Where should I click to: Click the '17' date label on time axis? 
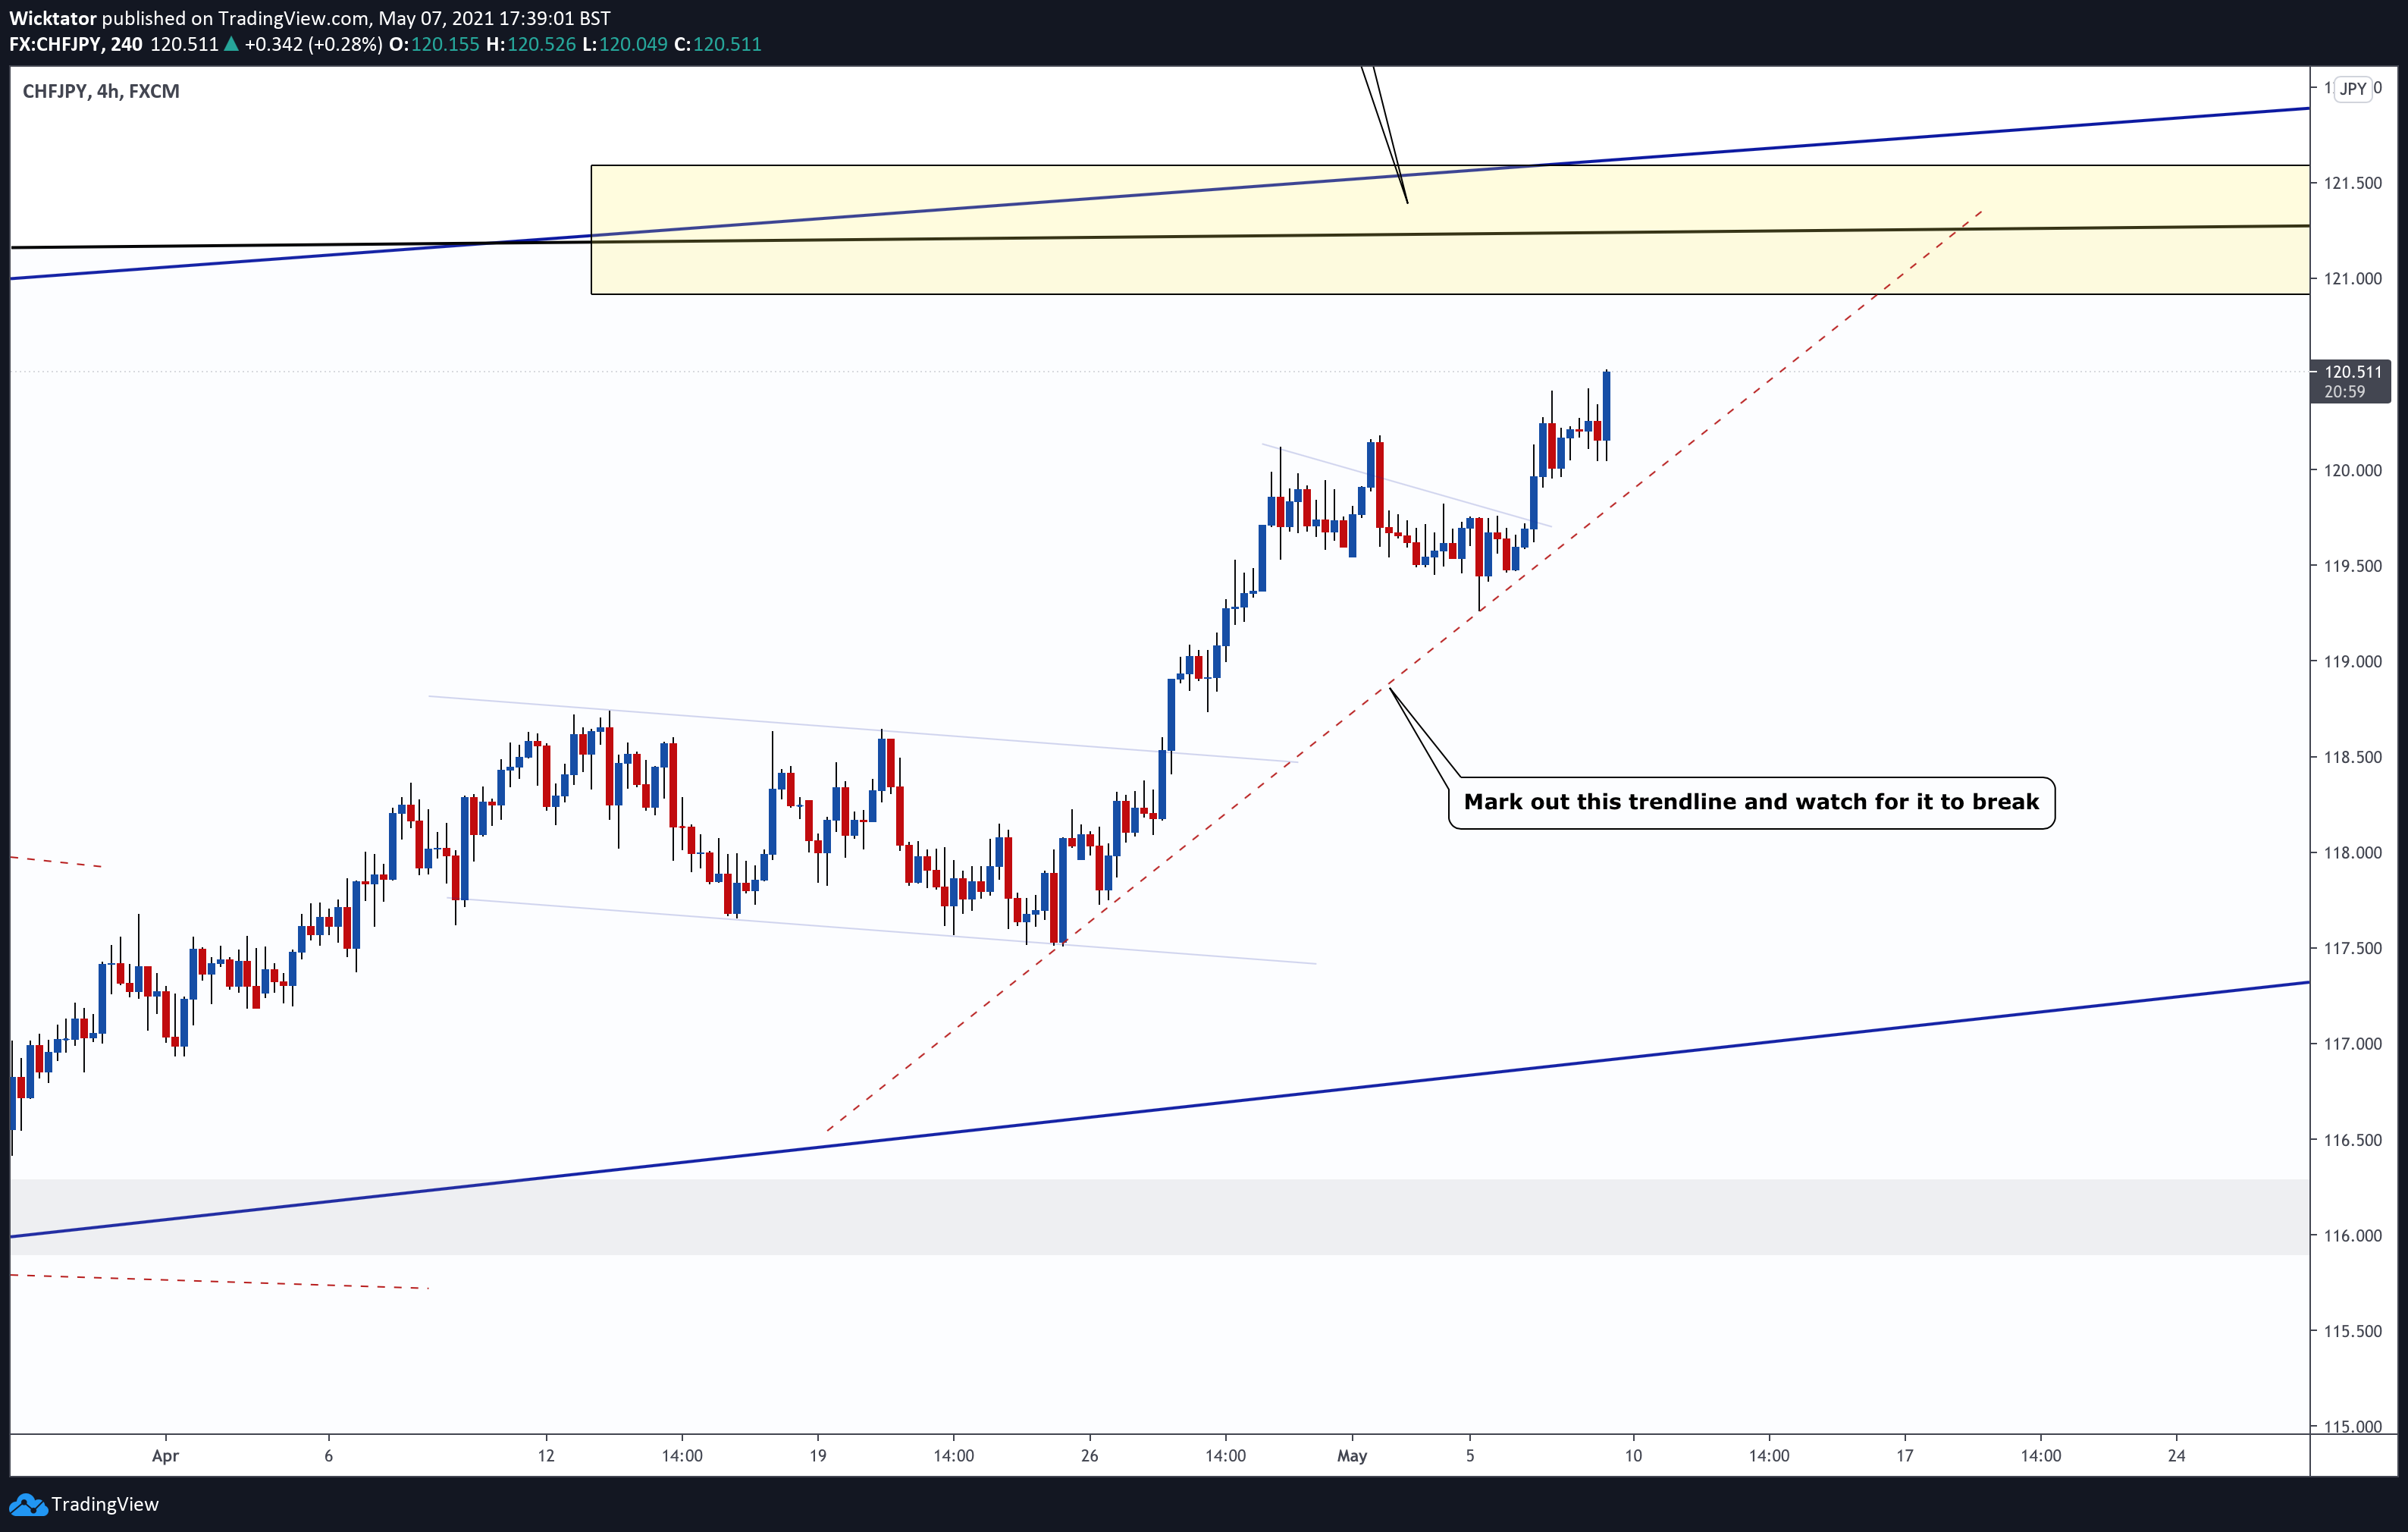pos(1905,1456)
